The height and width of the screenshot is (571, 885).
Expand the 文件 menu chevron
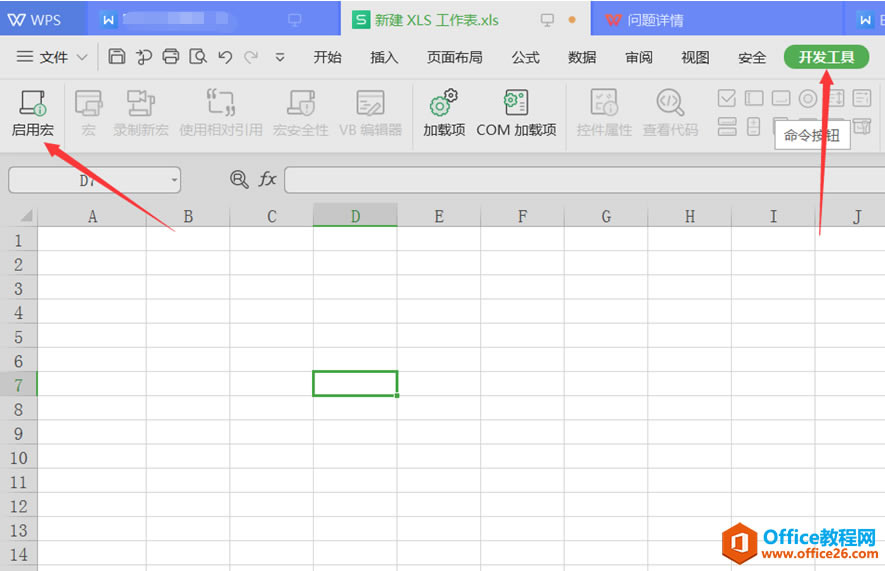(x=82, y=57)
